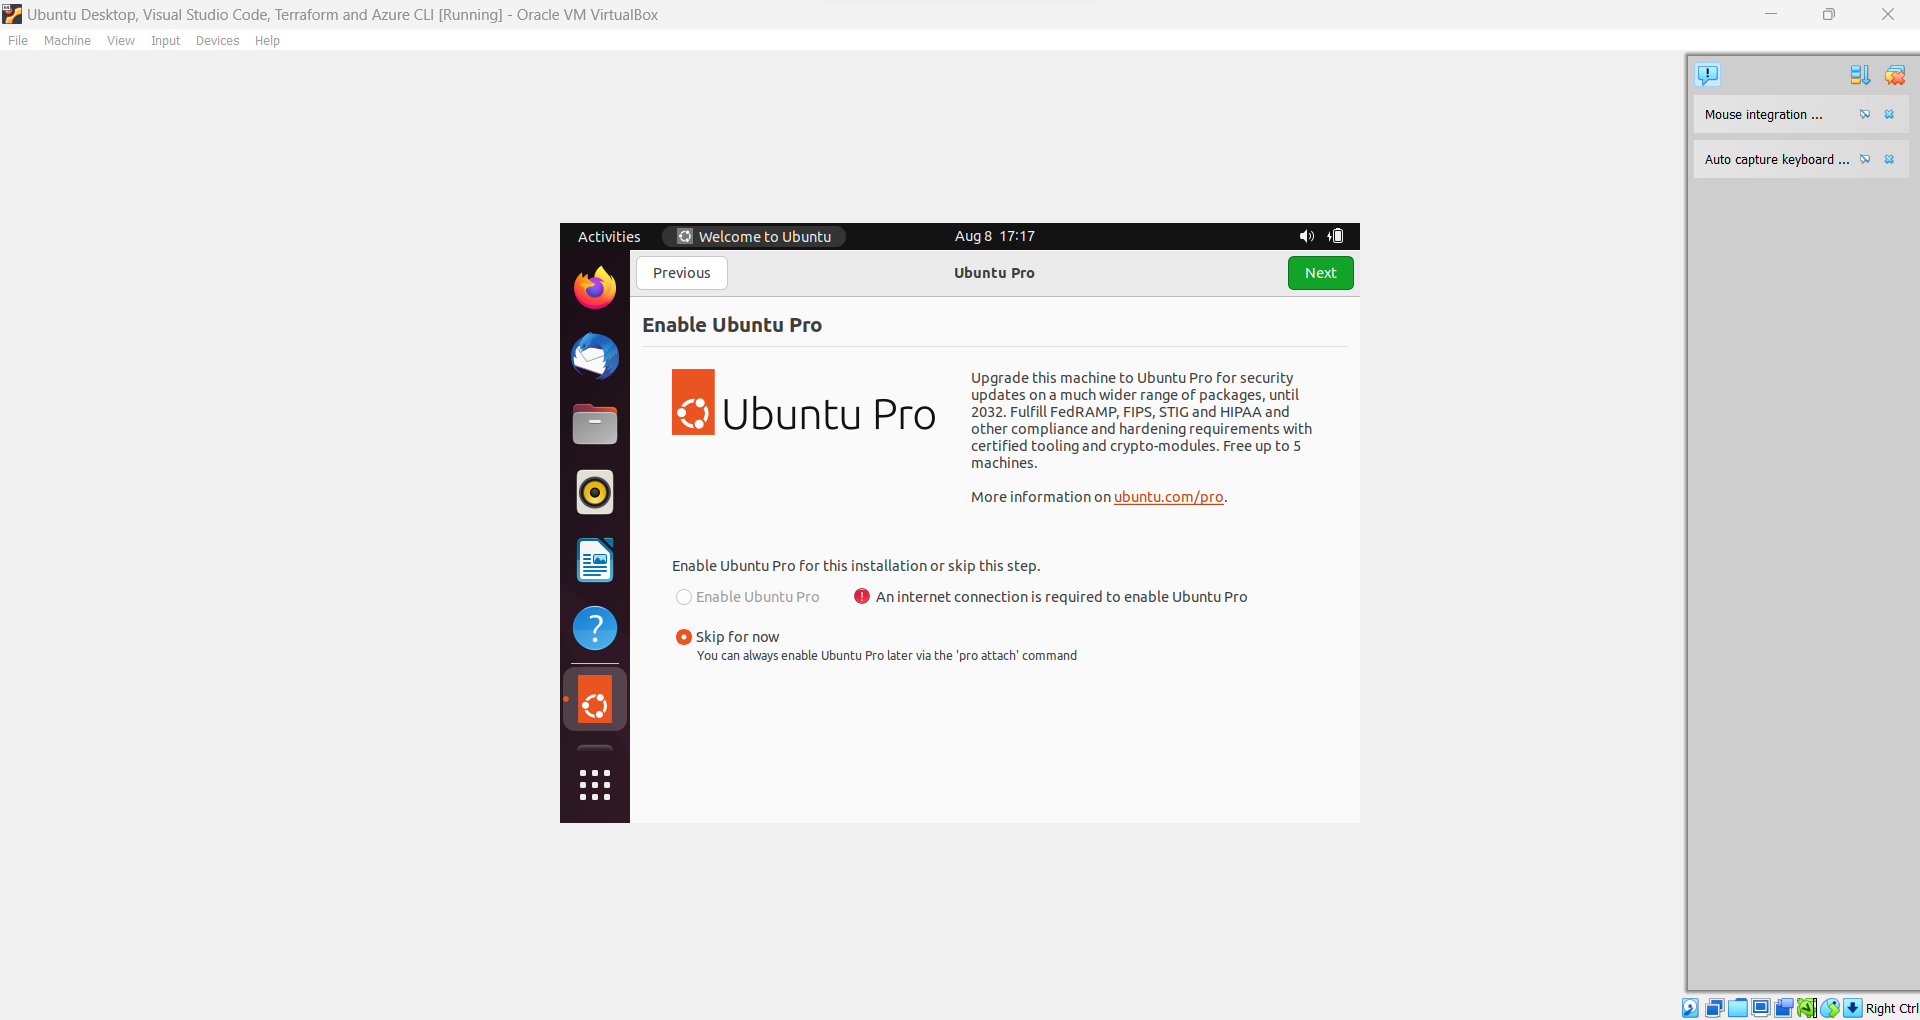
Task: Open Rhythmbox music player from the dock
Action: point(594,492)
